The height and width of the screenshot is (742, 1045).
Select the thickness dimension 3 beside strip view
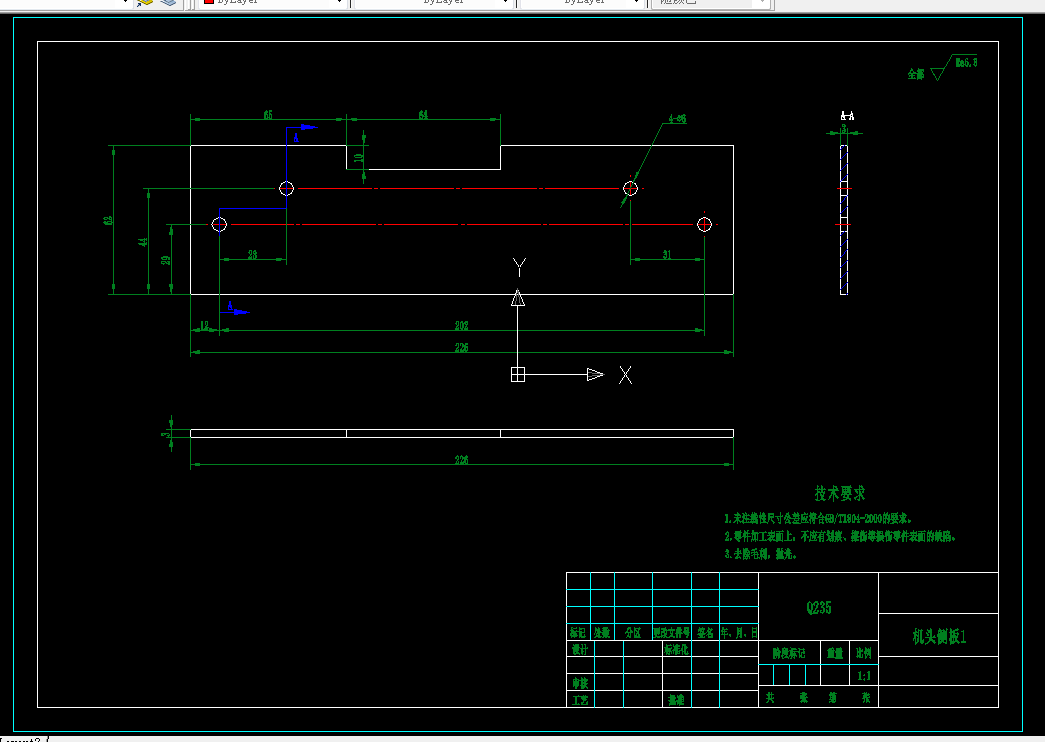click(x=164, y=434)
